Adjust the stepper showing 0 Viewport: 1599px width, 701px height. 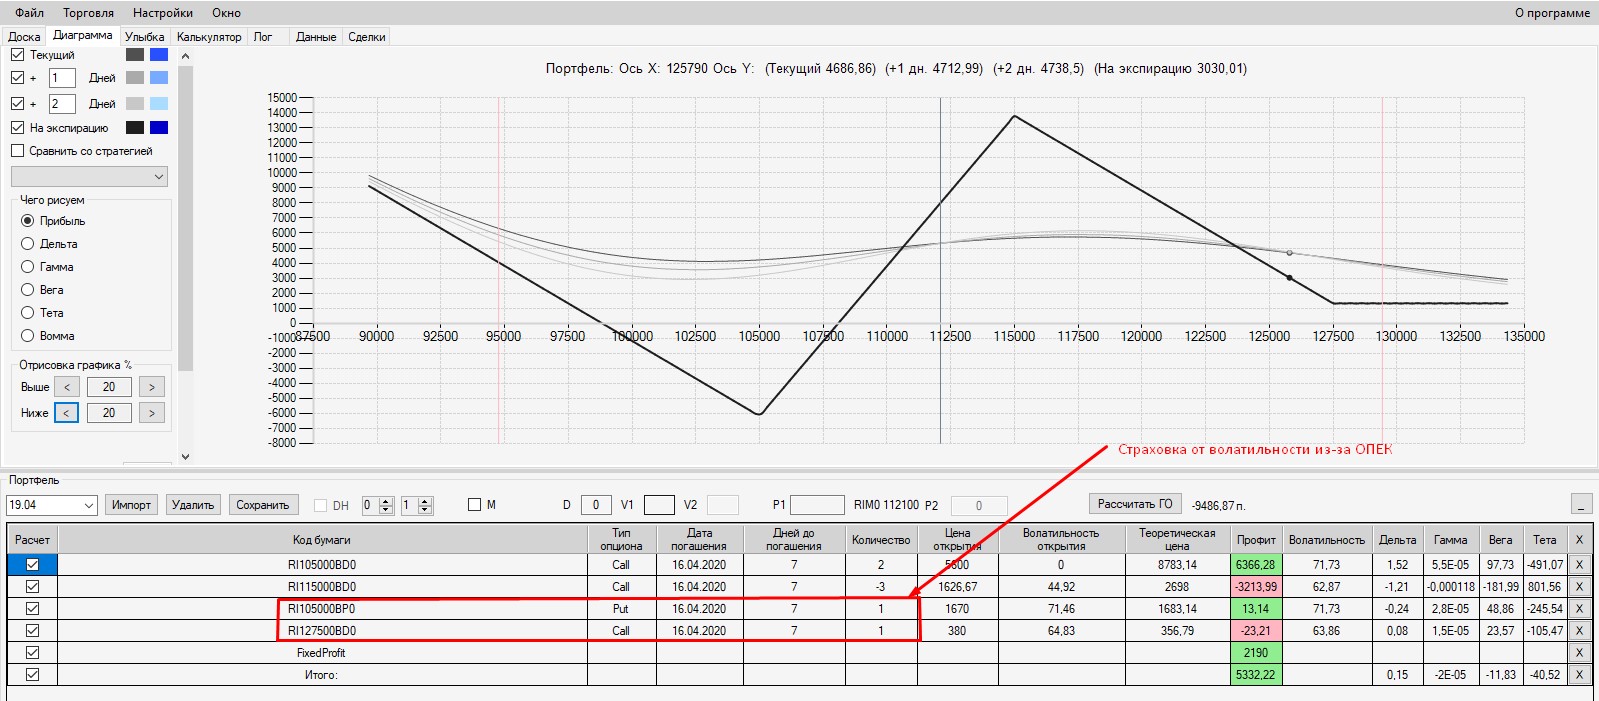pyautogui.click(x=377, y=505)
